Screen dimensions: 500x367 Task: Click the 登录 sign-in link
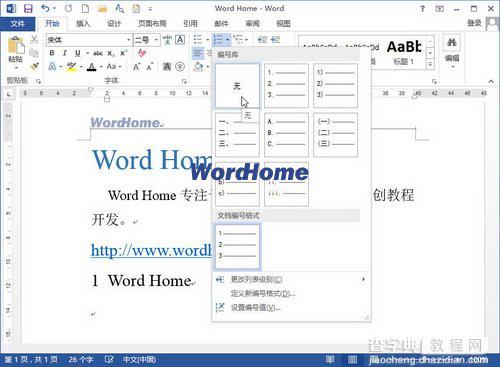point(474,23)
